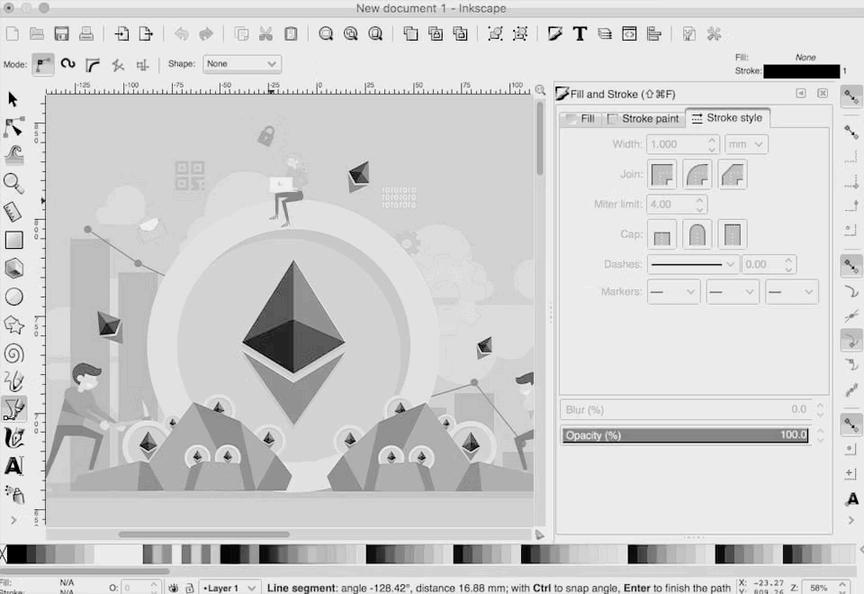Open the Shape dropdown
Viewport: 864px width, 594px height.
click(x=242, y=64)
